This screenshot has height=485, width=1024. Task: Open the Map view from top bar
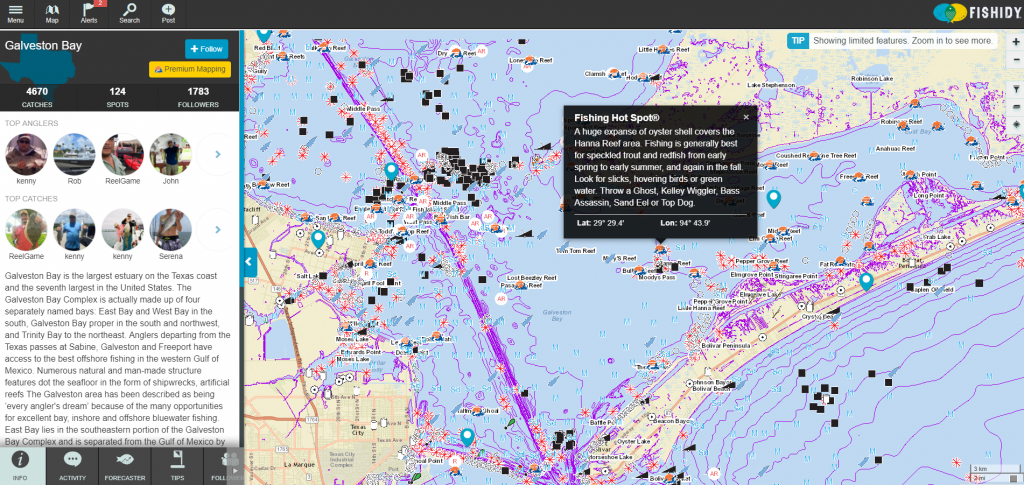(52, 13)
